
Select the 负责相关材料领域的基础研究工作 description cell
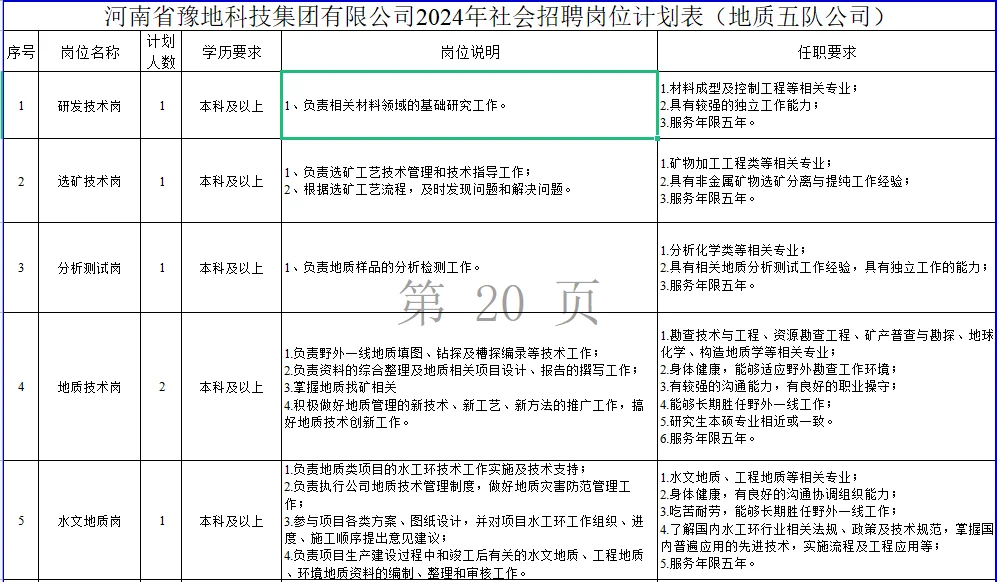pyautogui.click(x=469, y=105)
